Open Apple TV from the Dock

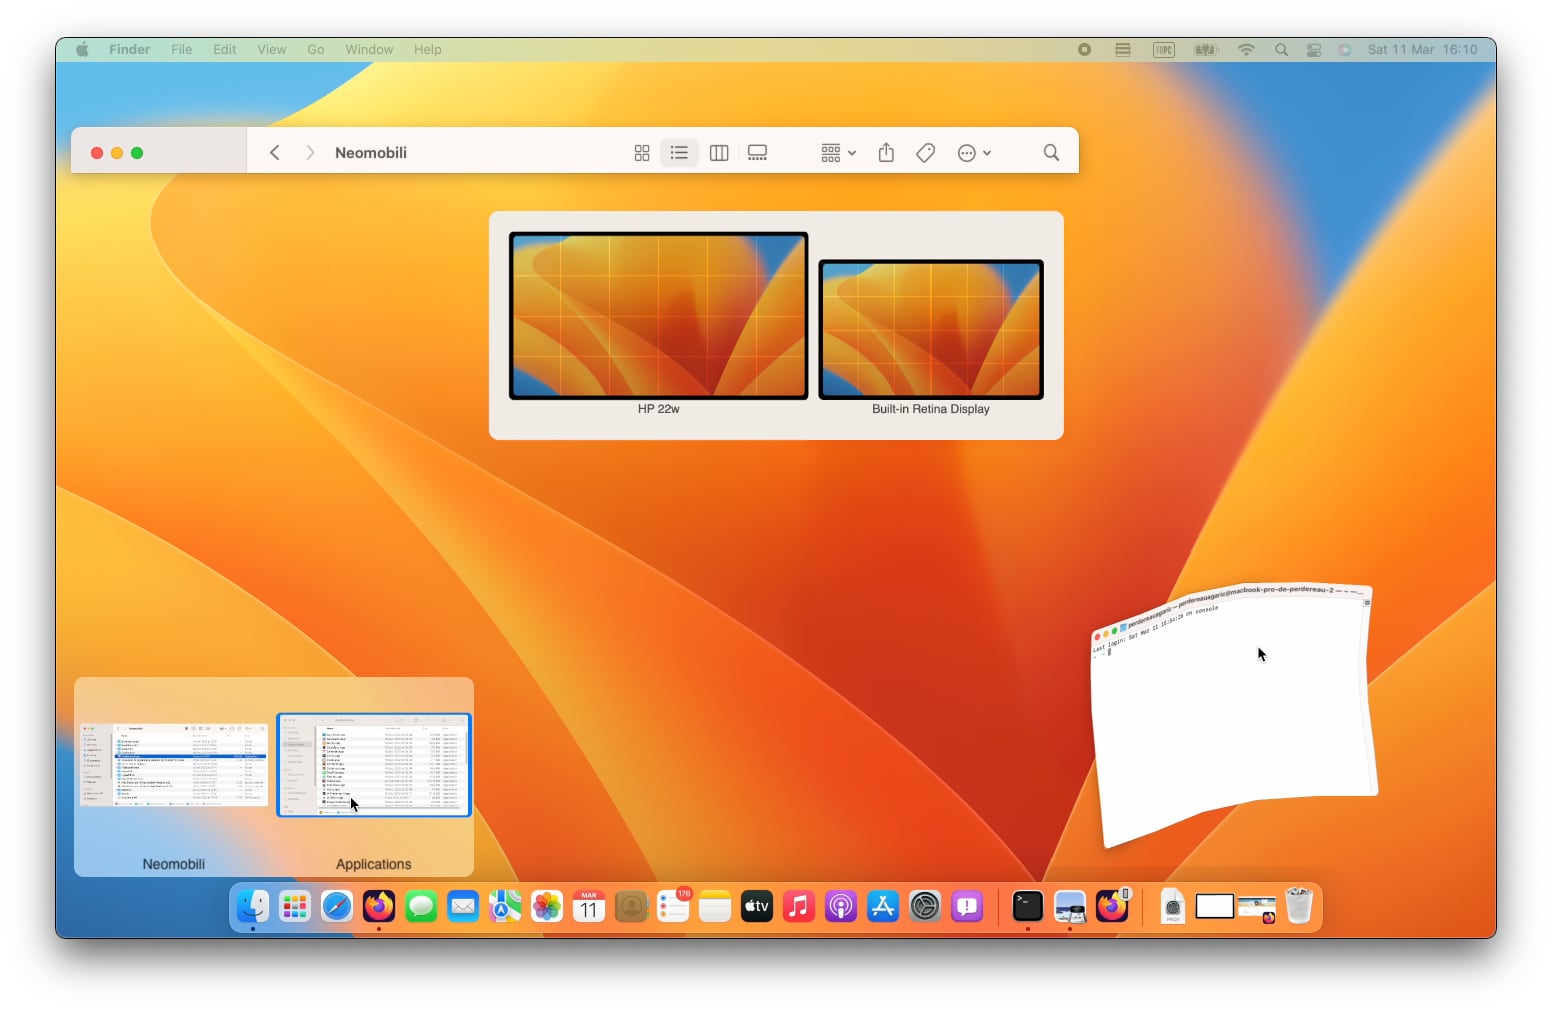coord(757,907)
